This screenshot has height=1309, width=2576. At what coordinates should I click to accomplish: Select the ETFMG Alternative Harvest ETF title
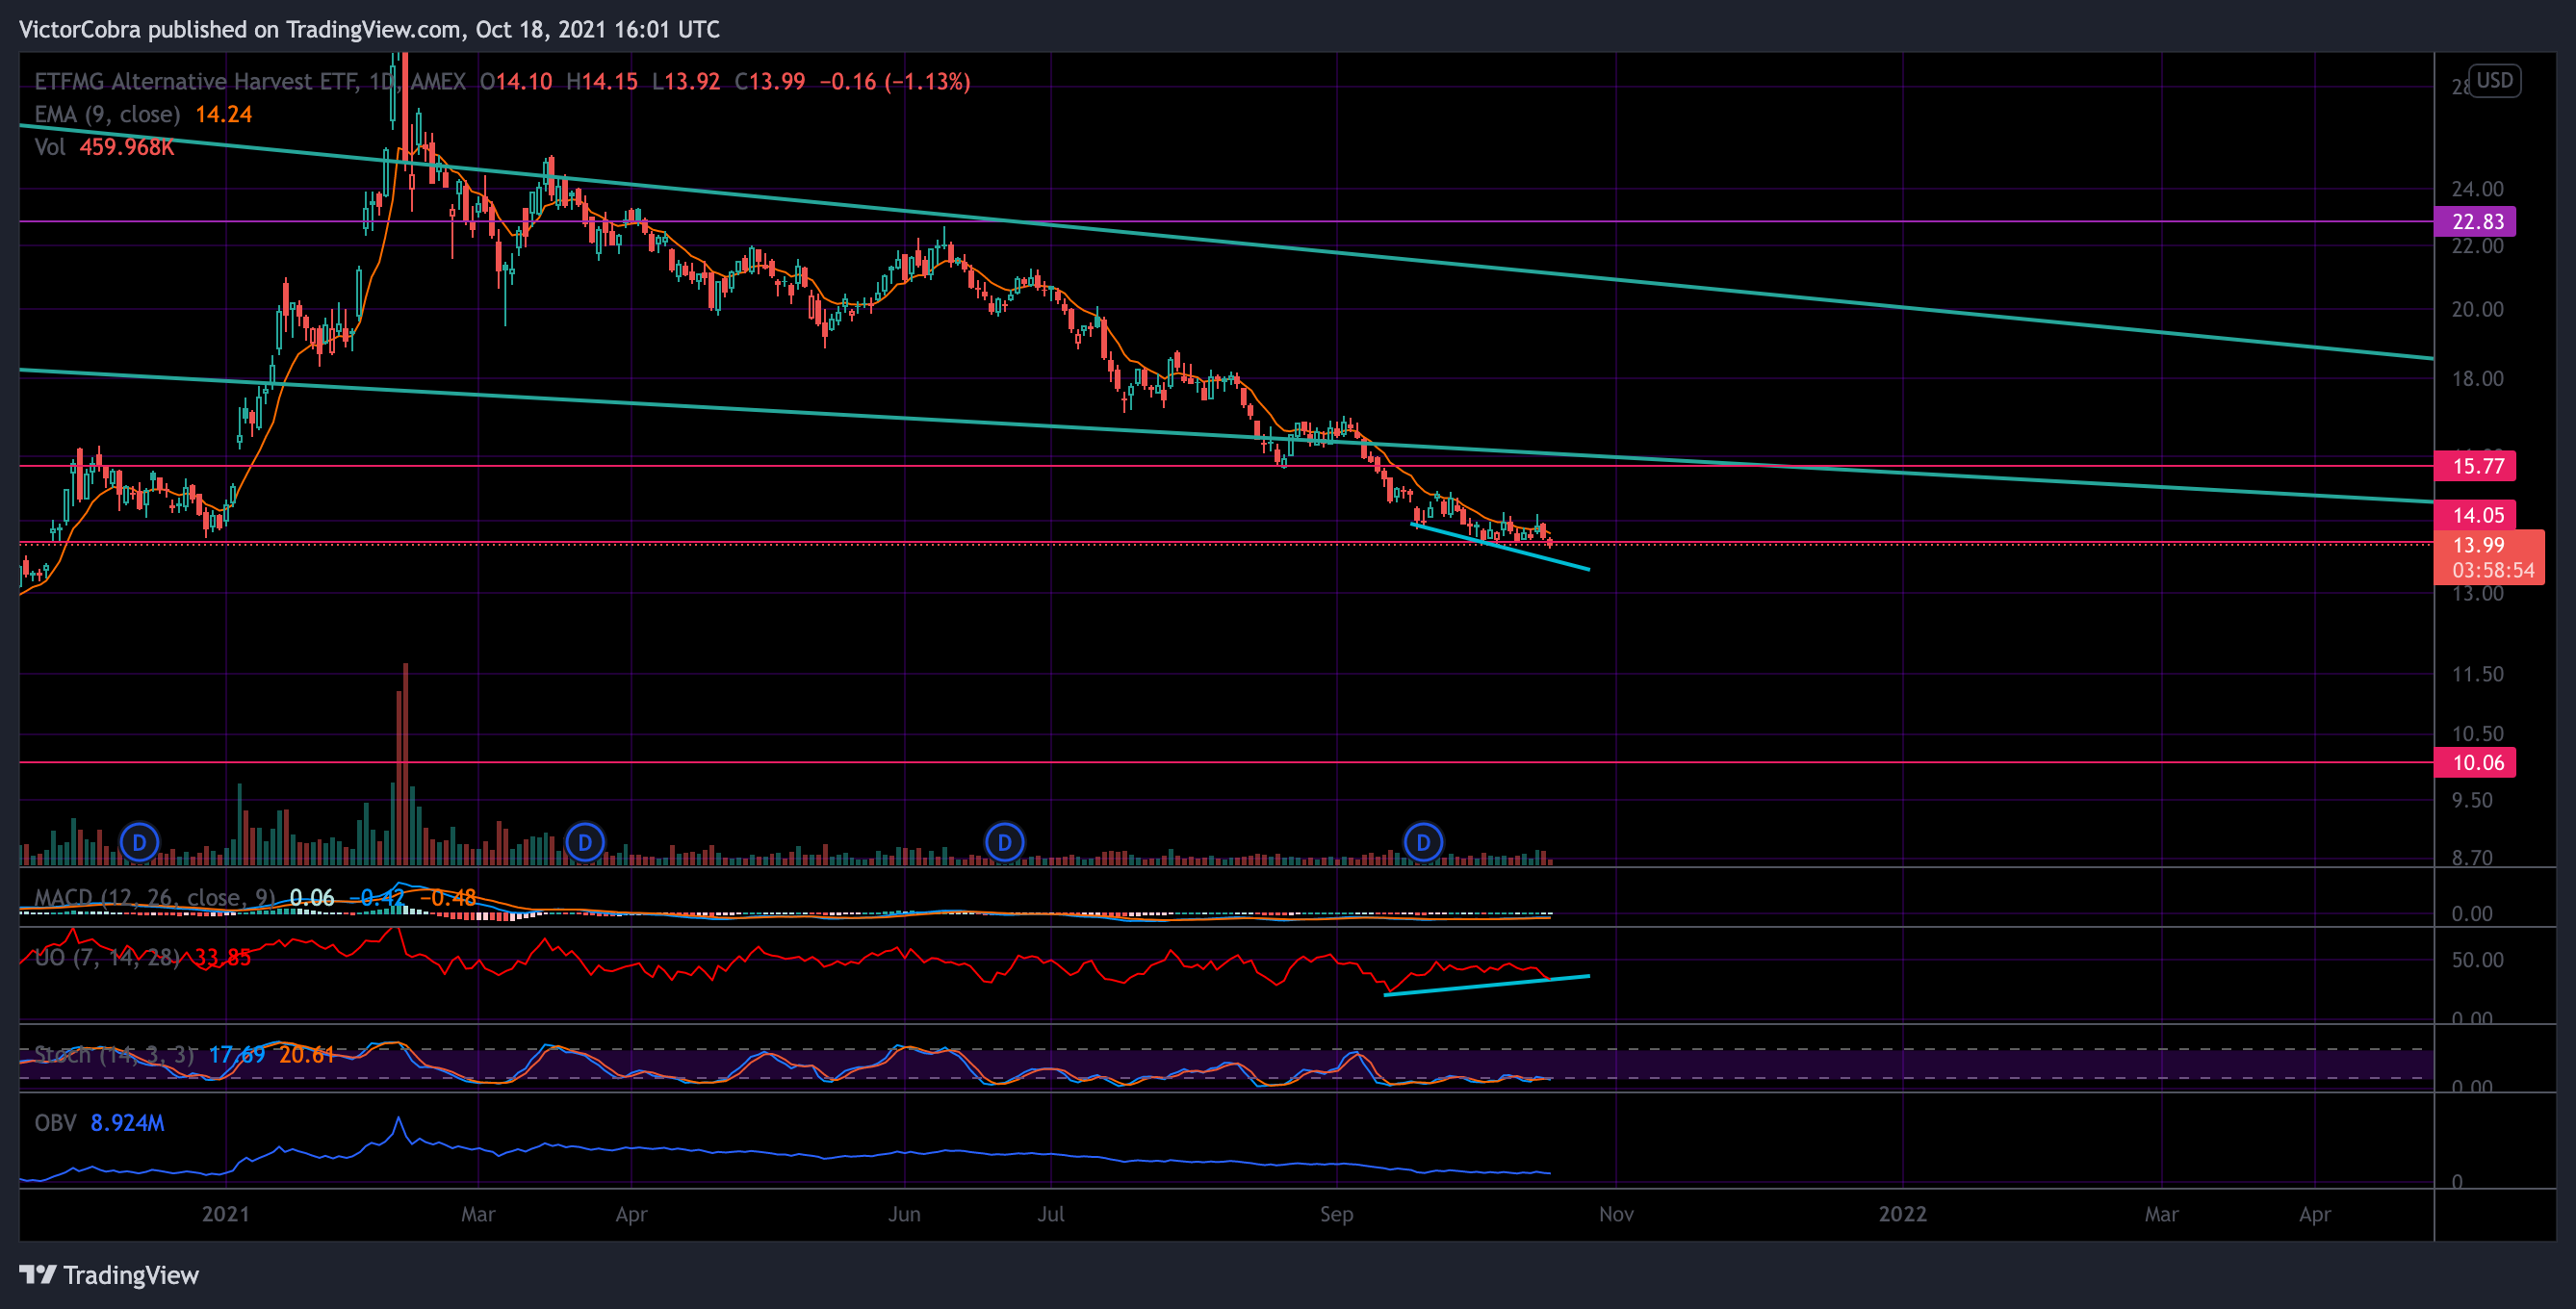click(195, 82)
